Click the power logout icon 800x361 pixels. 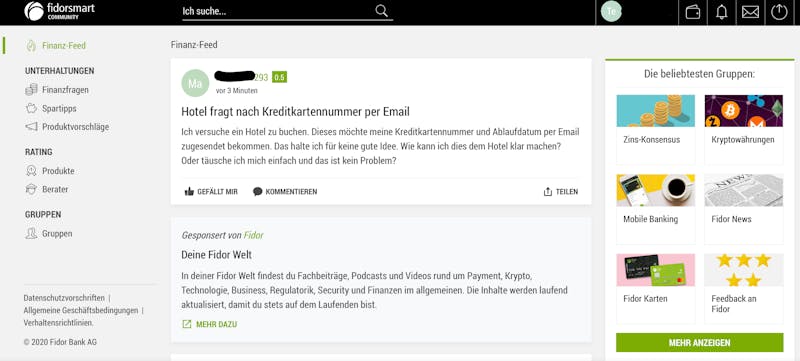tap(779, 11)
